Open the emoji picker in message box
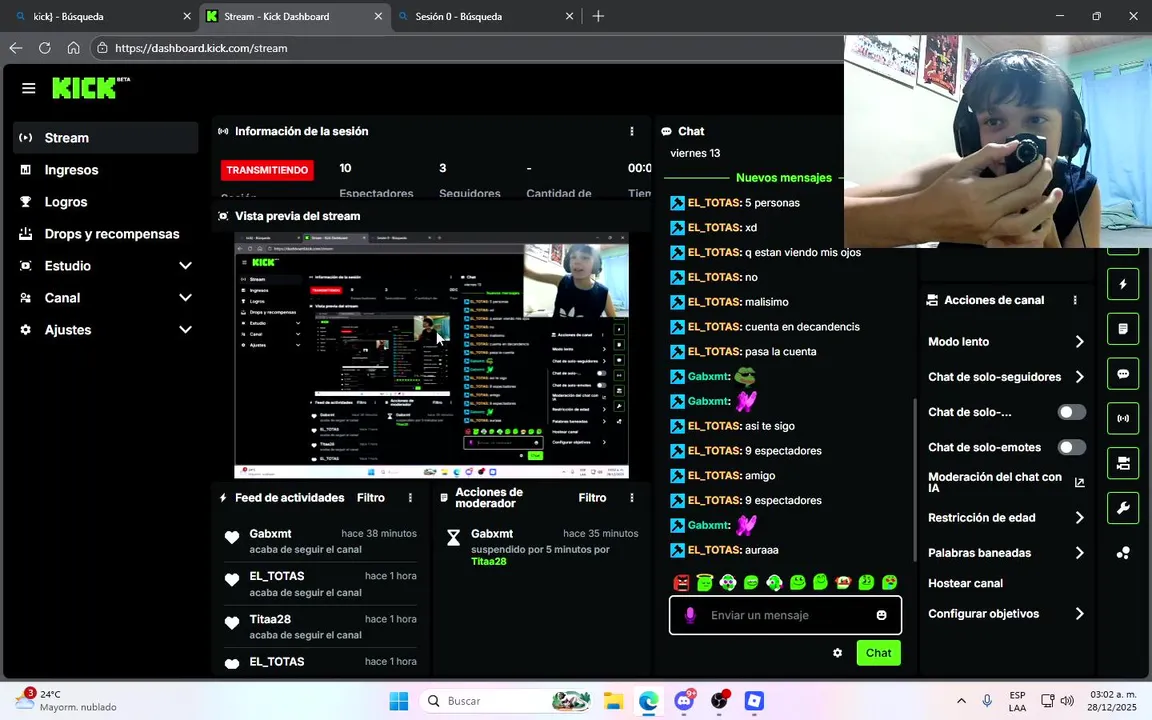The width and height of the screenshot is (1152, 720). point(882,615)
